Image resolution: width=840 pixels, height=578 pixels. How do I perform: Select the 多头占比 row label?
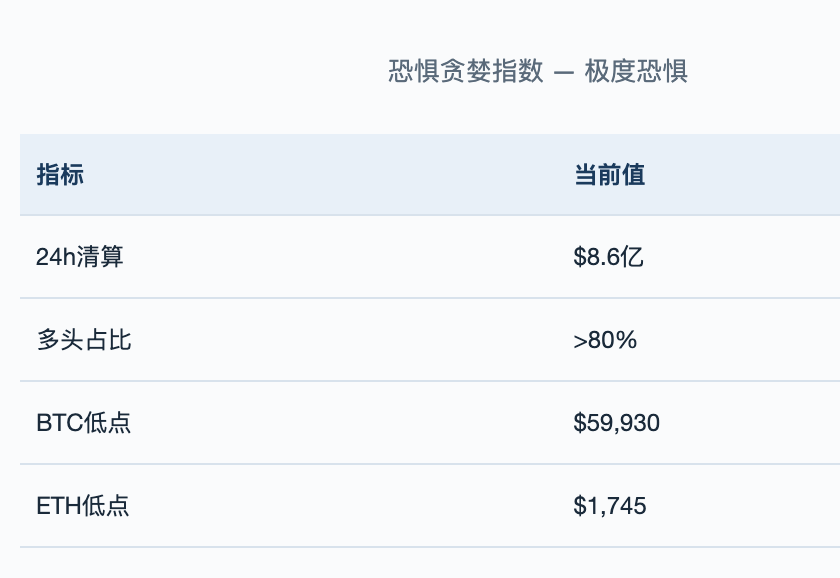coord(84,340)
